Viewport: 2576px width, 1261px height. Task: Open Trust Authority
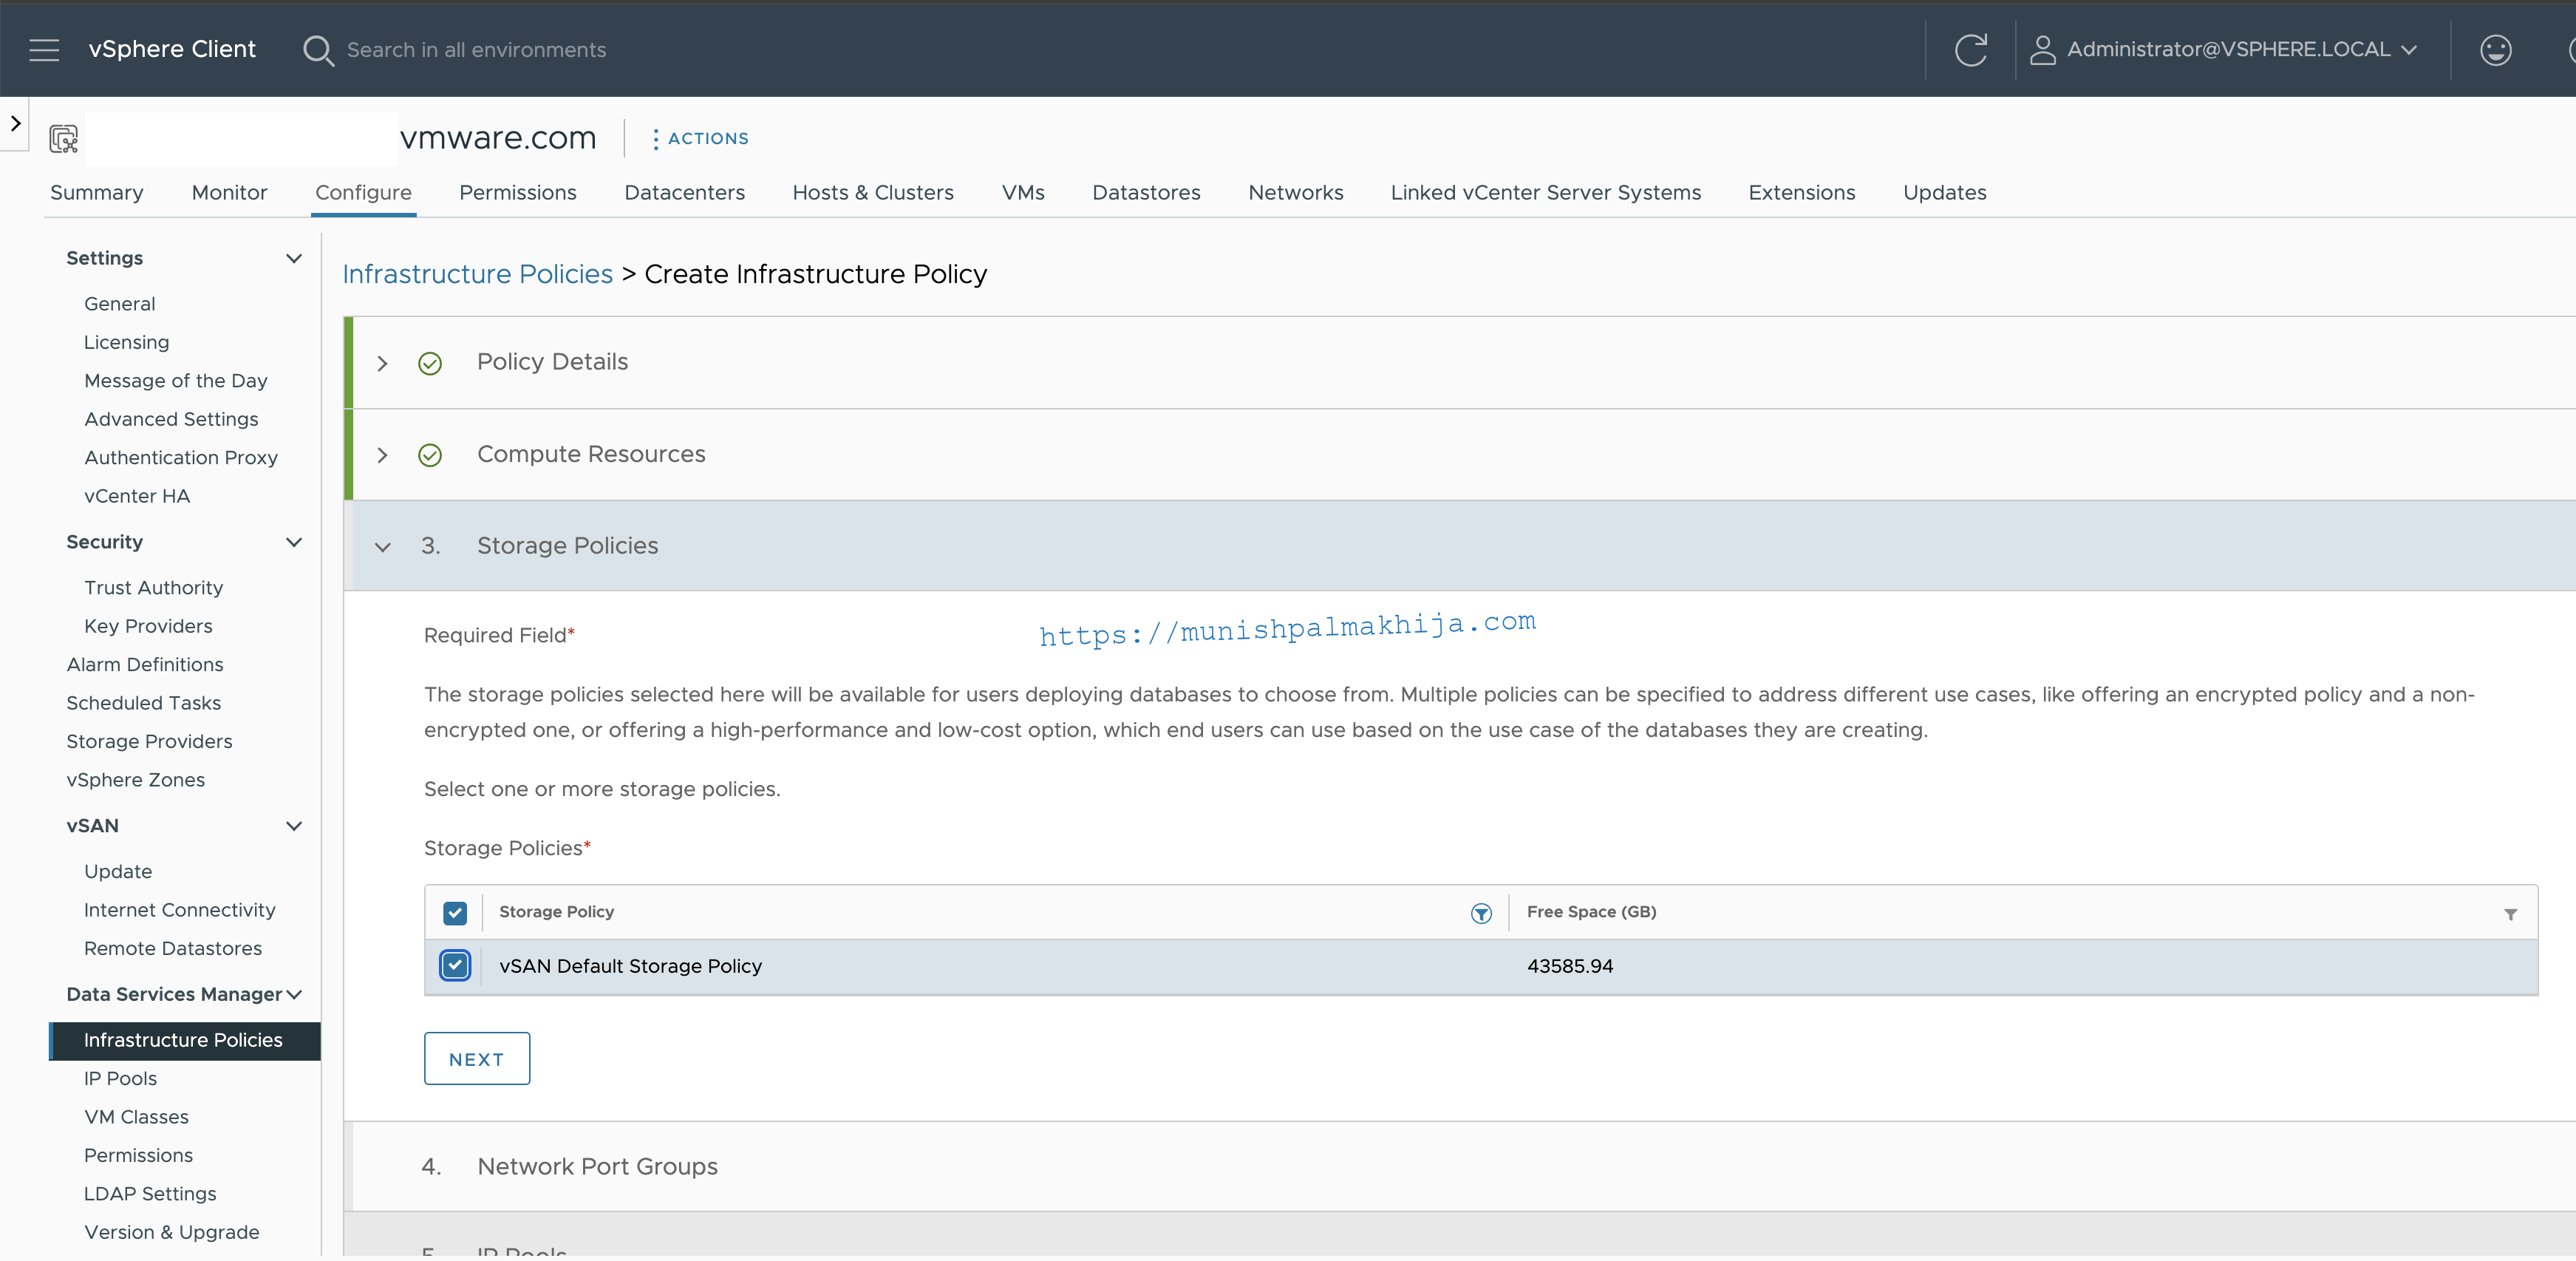[153, 588]
